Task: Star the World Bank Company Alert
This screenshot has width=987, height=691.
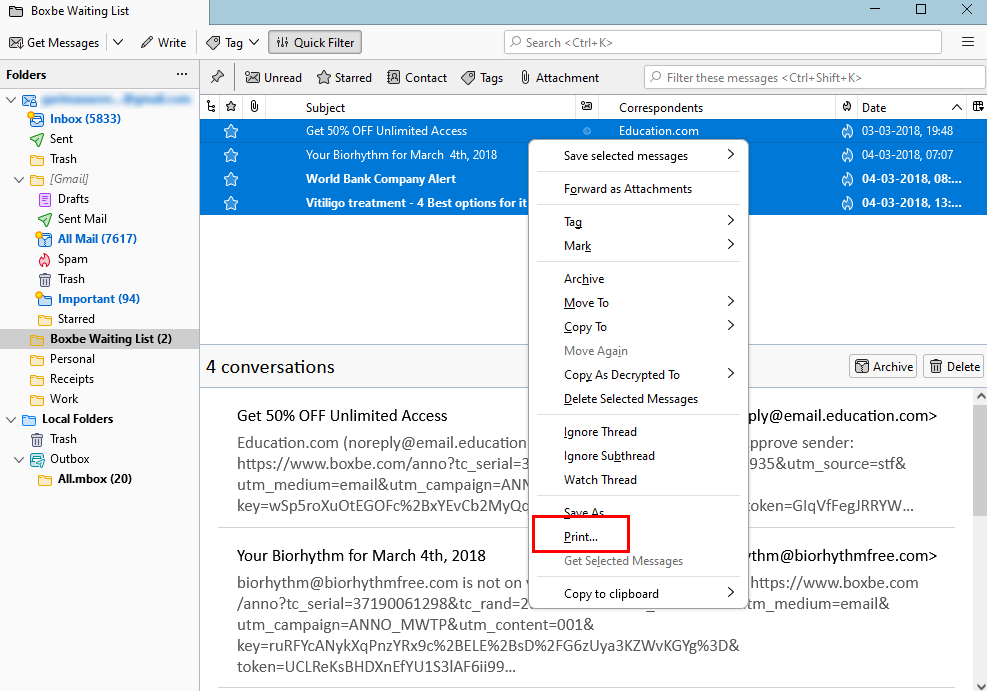Action: 231,179
